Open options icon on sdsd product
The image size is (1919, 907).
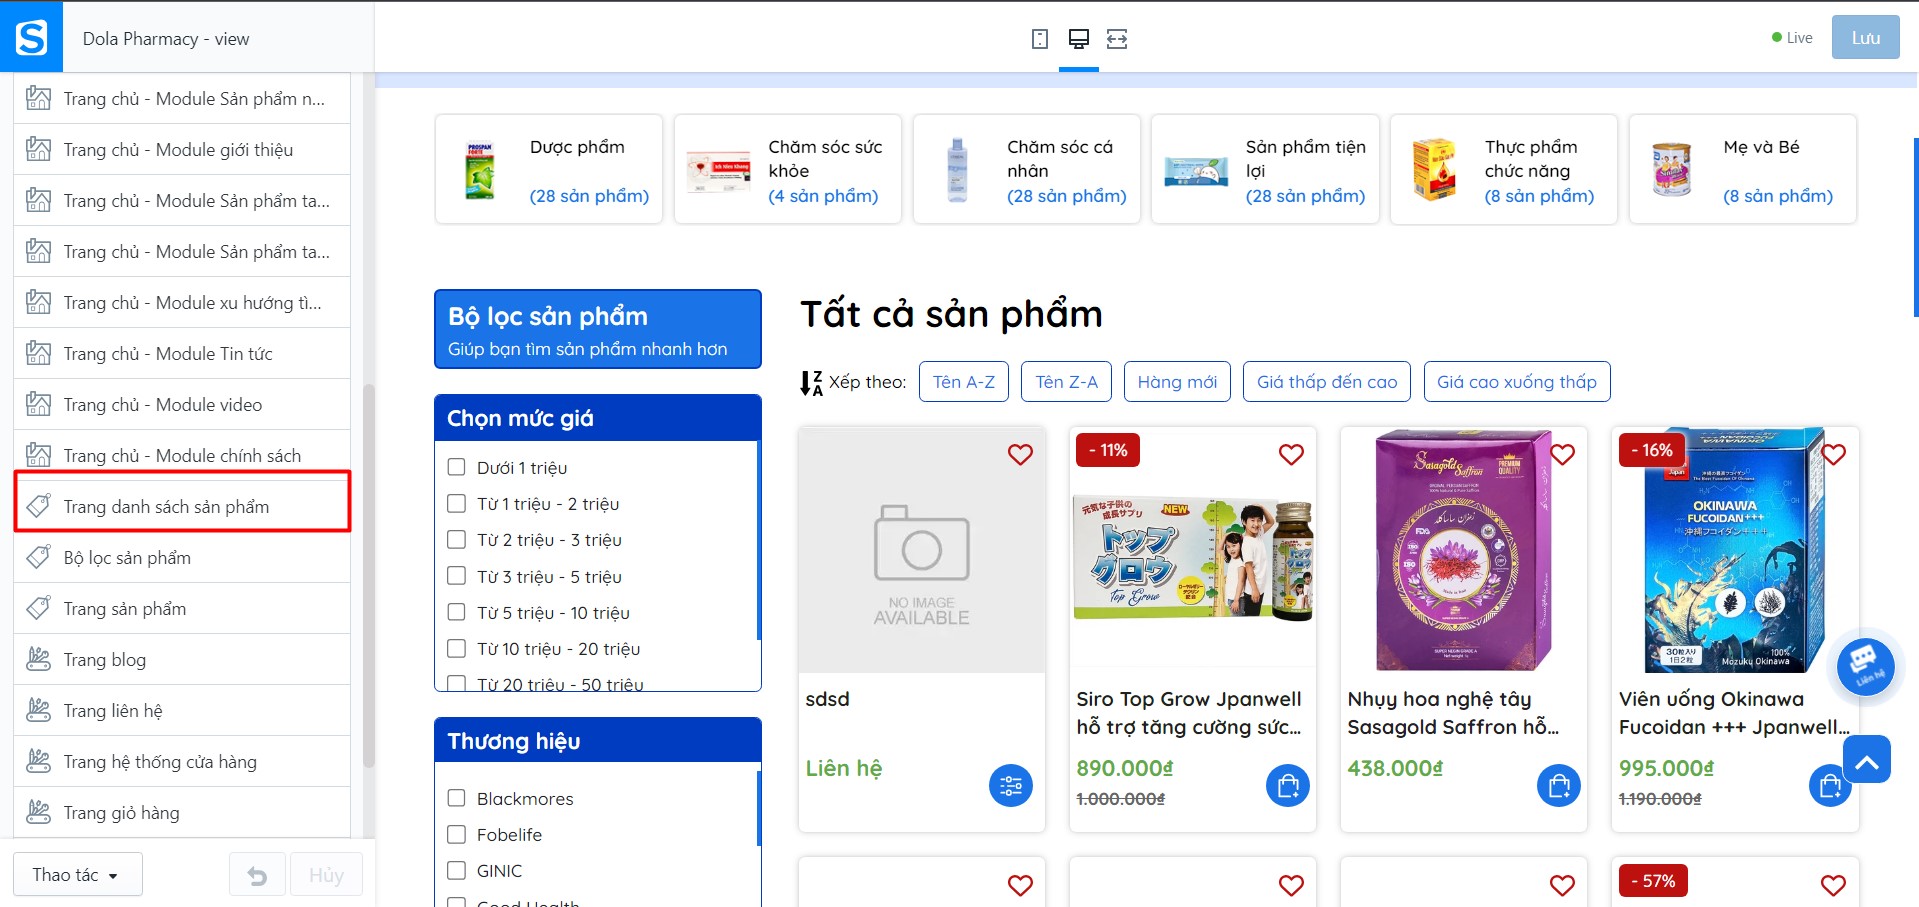[1011, 786]
